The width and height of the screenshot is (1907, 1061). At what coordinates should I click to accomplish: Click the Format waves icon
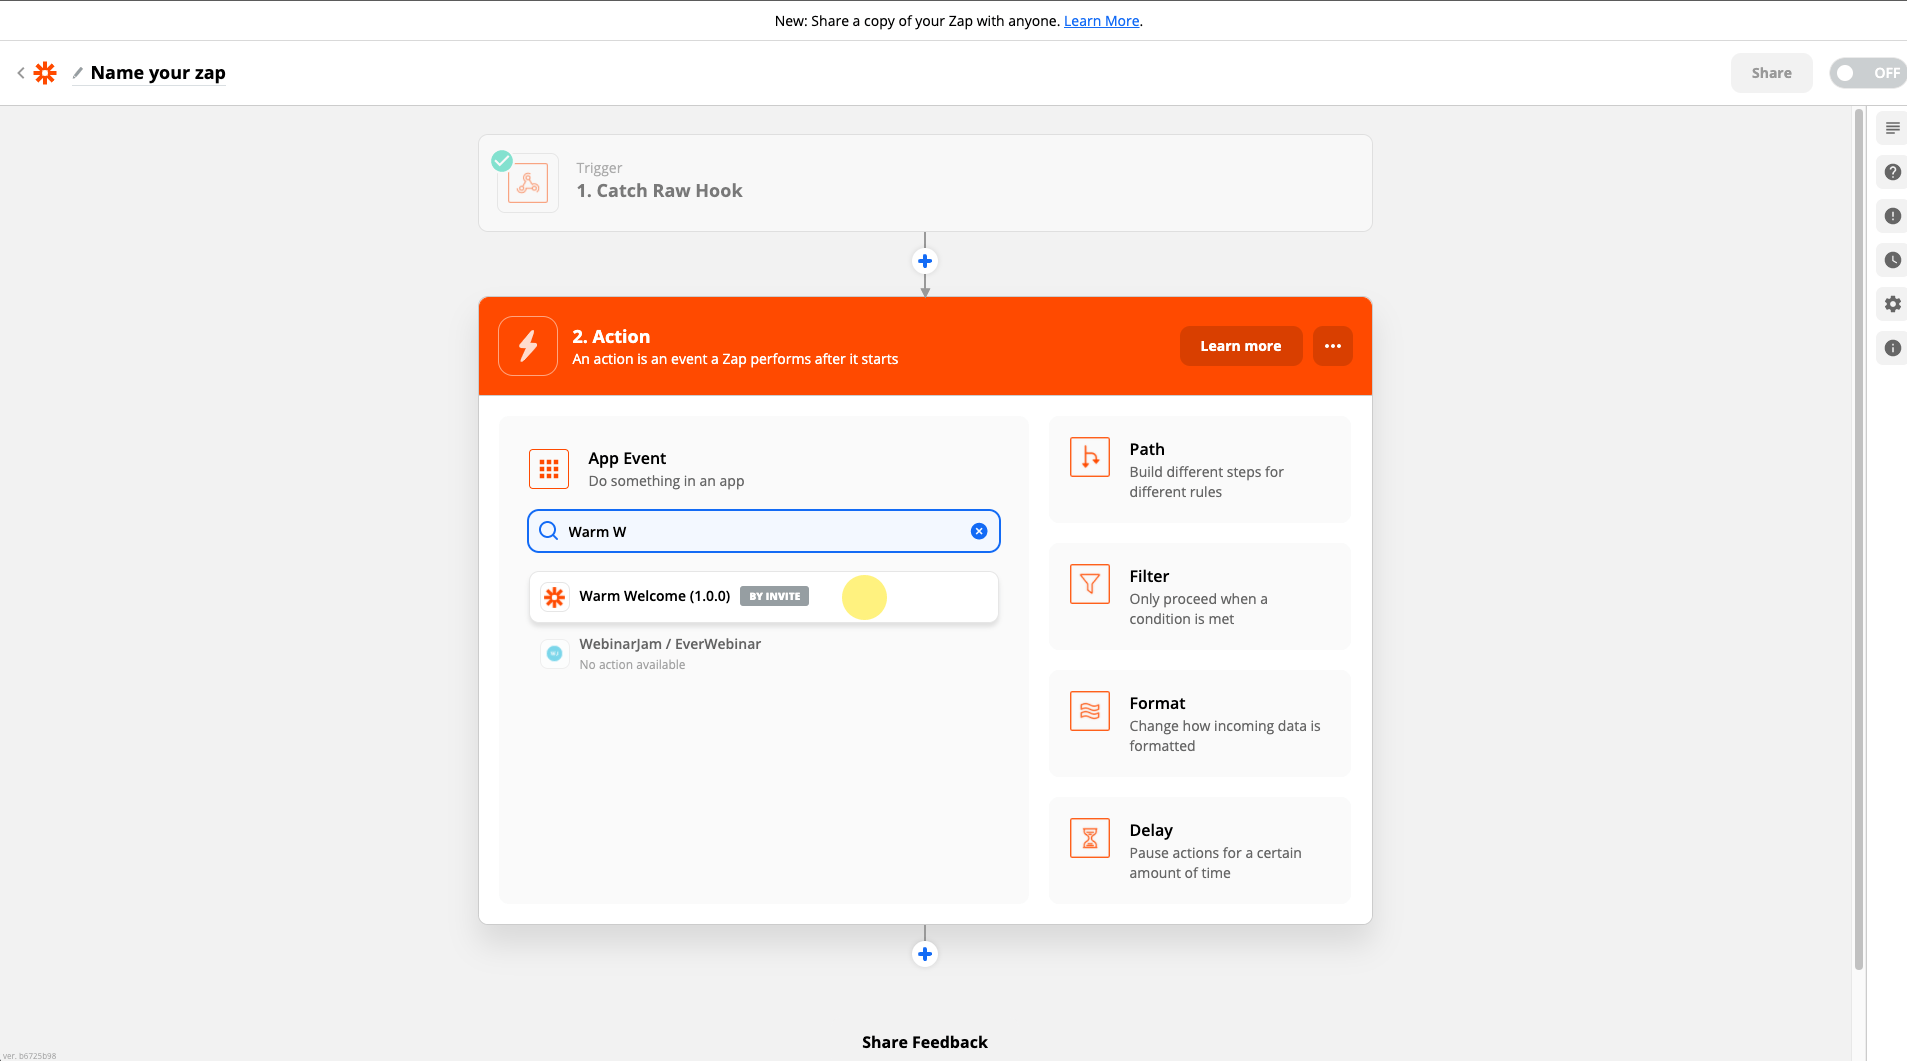1090,711
